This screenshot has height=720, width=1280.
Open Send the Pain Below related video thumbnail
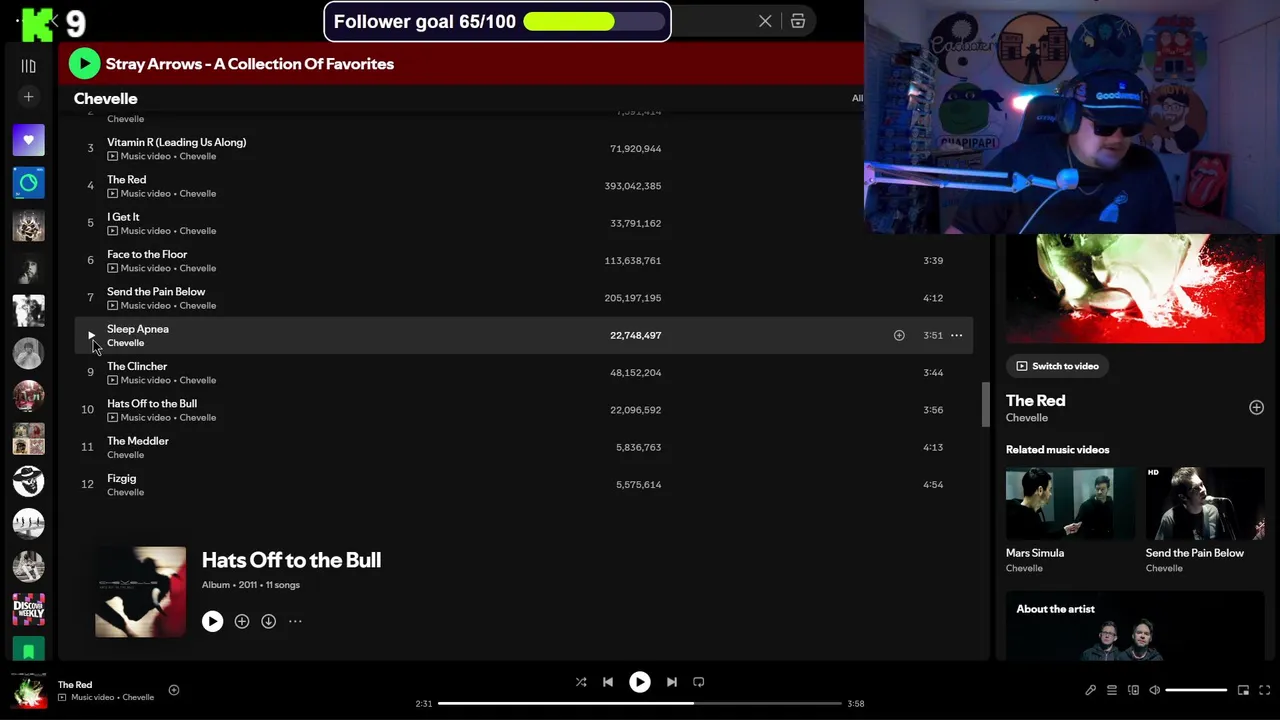coord(1205,504)
